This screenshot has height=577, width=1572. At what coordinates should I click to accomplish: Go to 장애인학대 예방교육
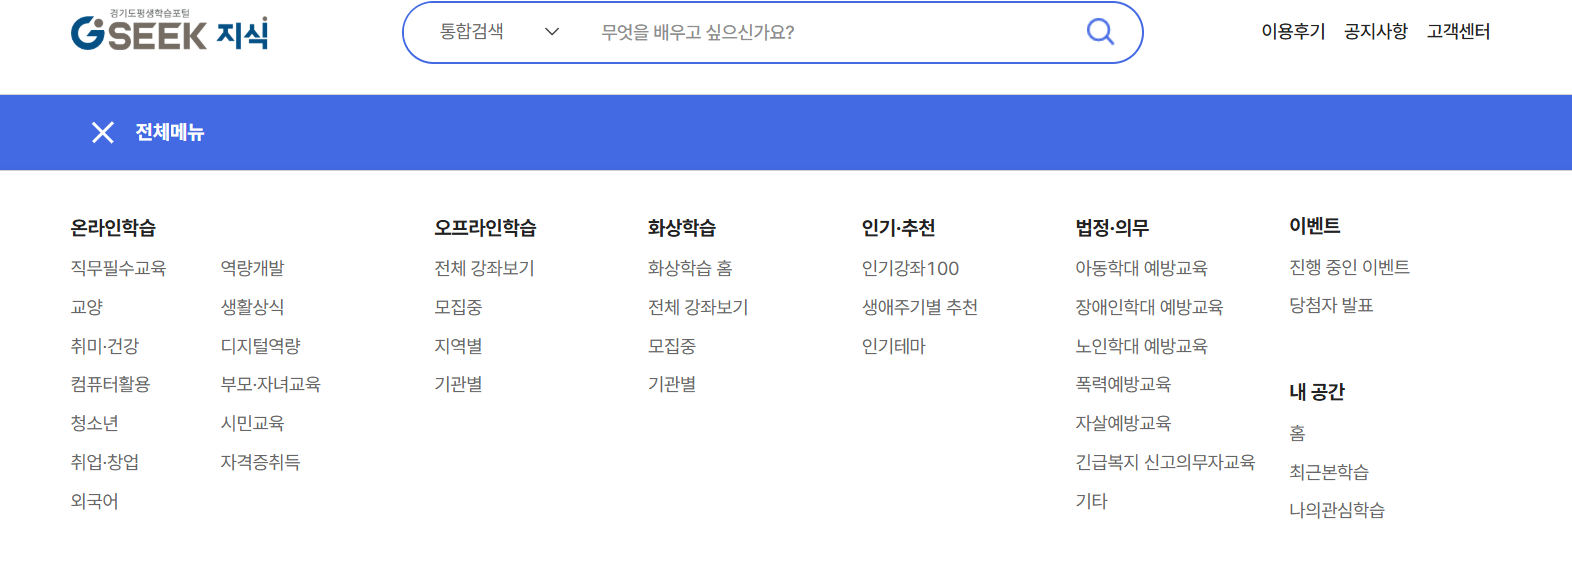click(x=1150, y=307)
